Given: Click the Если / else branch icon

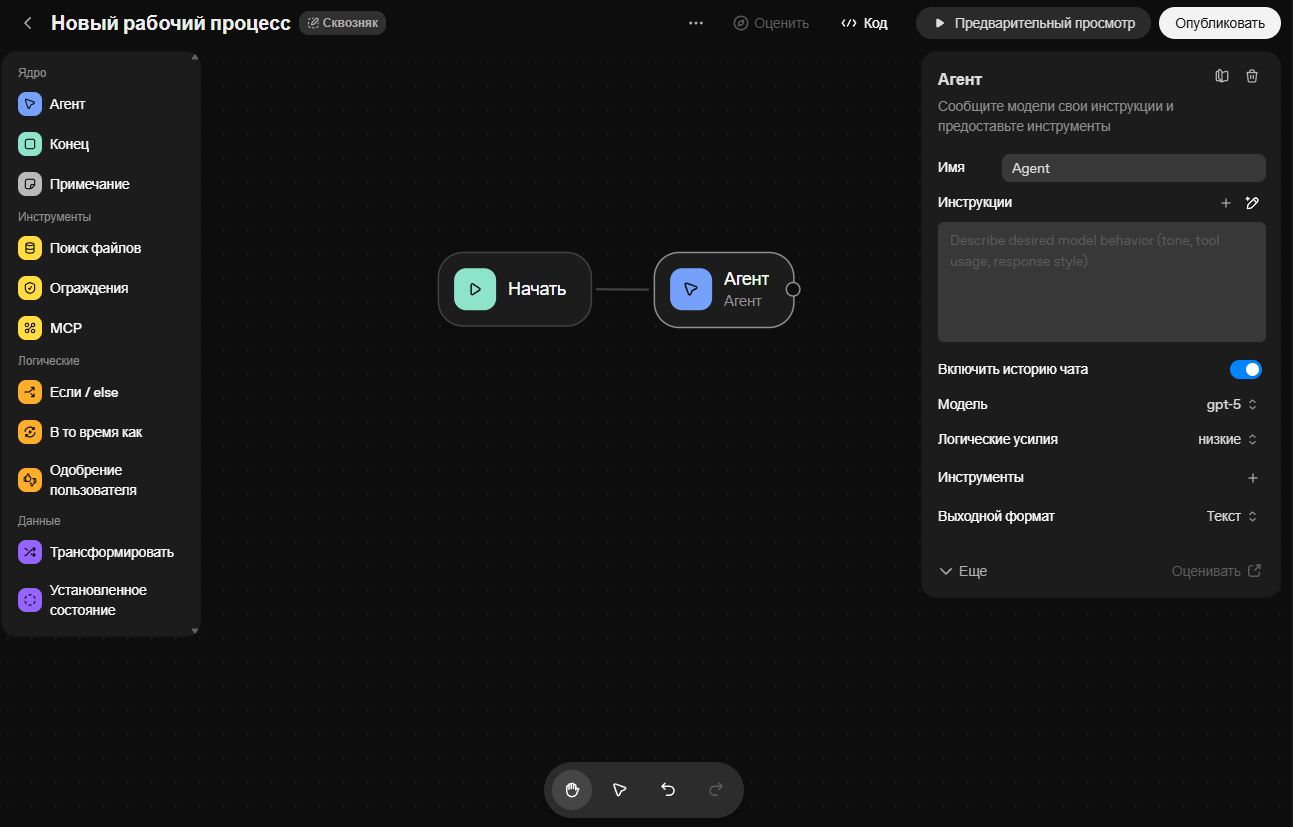Looking at the screenshot, I should pos(30,392).
